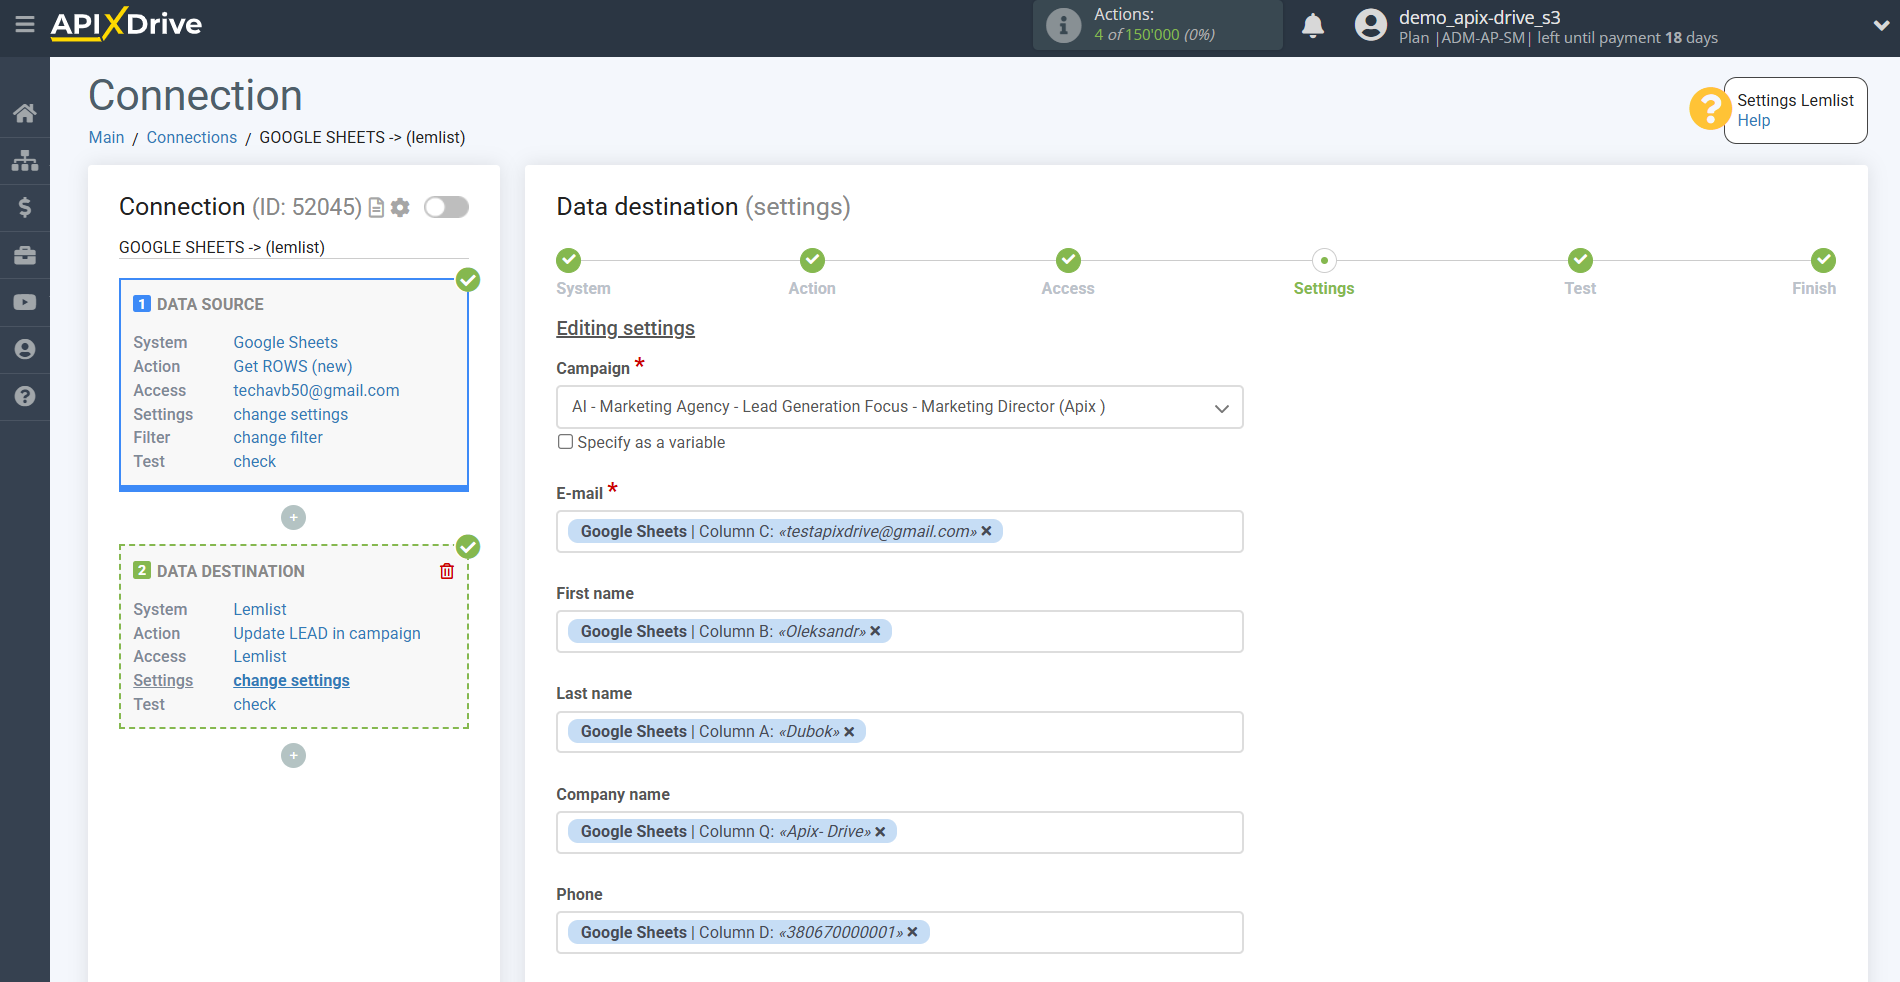Click the data destination check link
This screenshot has width=1900, height=982.
tap(255, 704)
